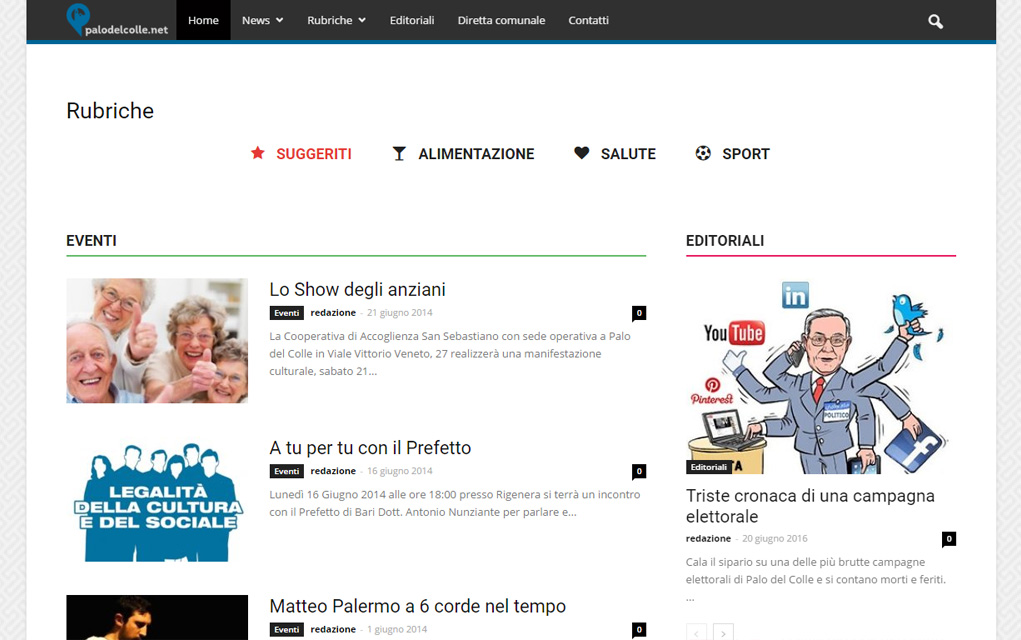Open comment count for Triste cronaca editorial

(x=949, y=539)
